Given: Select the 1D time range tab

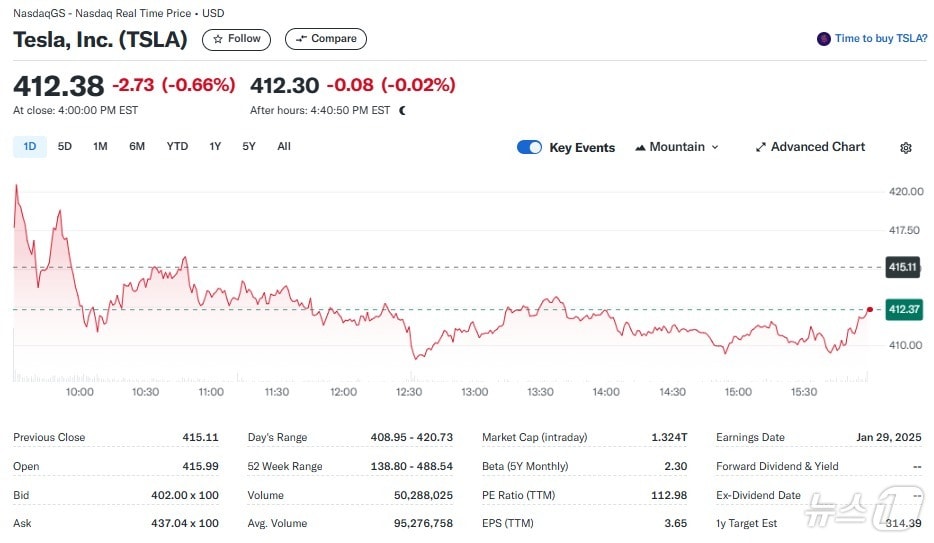Looking at the screenshot, I should [x=30, y=147].
